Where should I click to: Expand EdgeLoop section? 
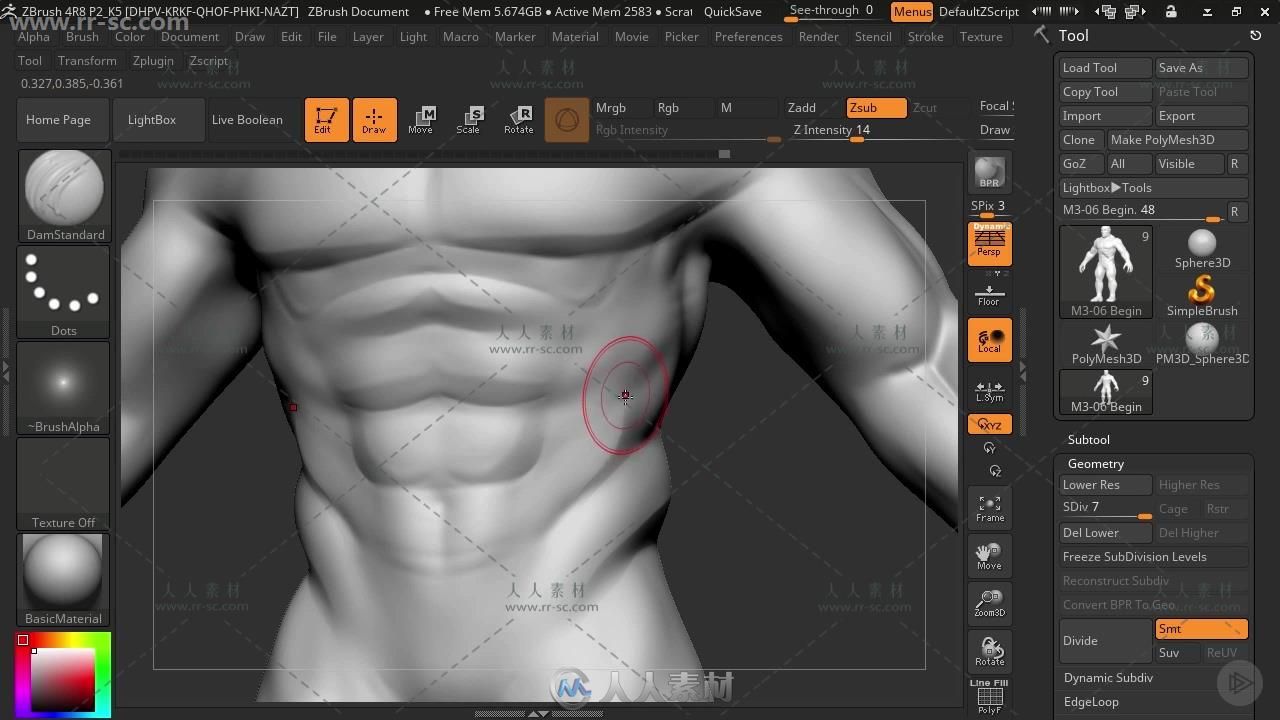pos(1091,702)
